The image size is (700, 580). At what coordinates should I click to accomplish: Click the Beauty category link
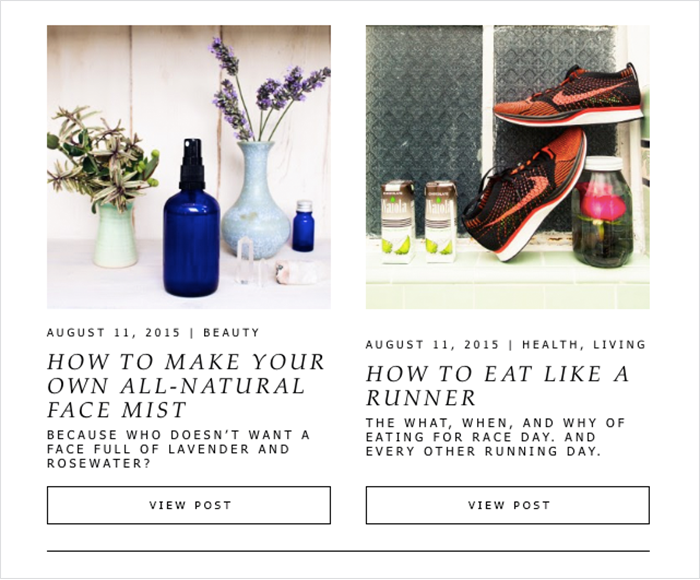(x=231, y=333)
